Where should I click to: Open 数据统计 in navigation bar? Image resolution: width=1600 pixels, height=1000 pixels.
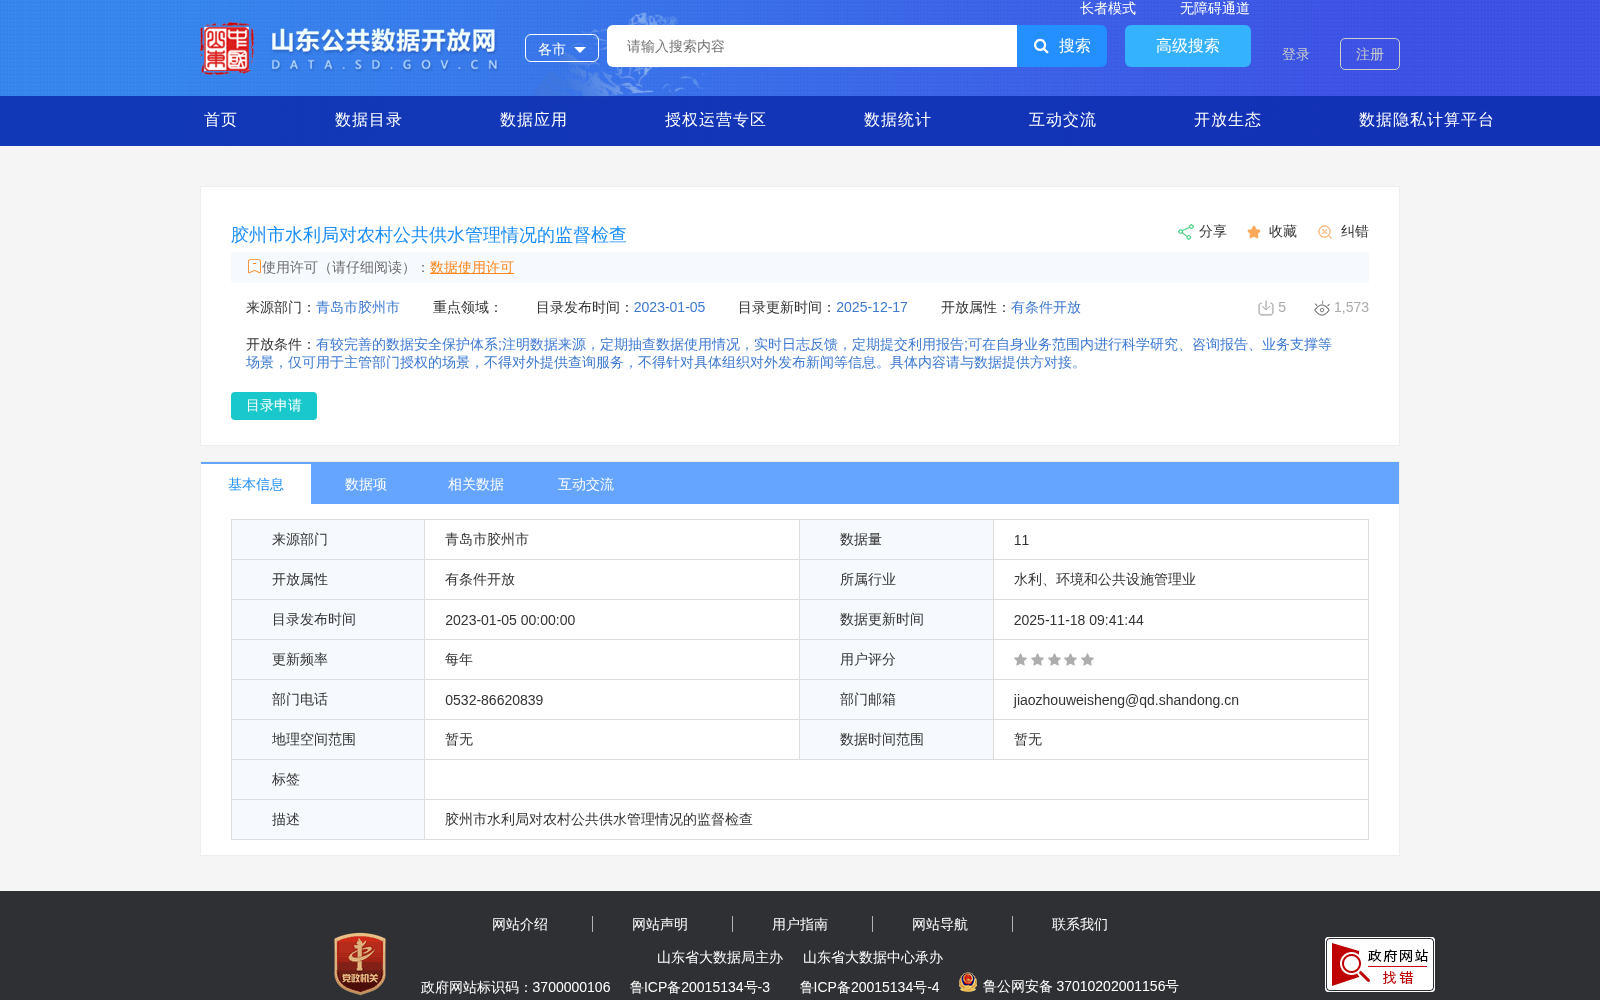pos(897,120)
